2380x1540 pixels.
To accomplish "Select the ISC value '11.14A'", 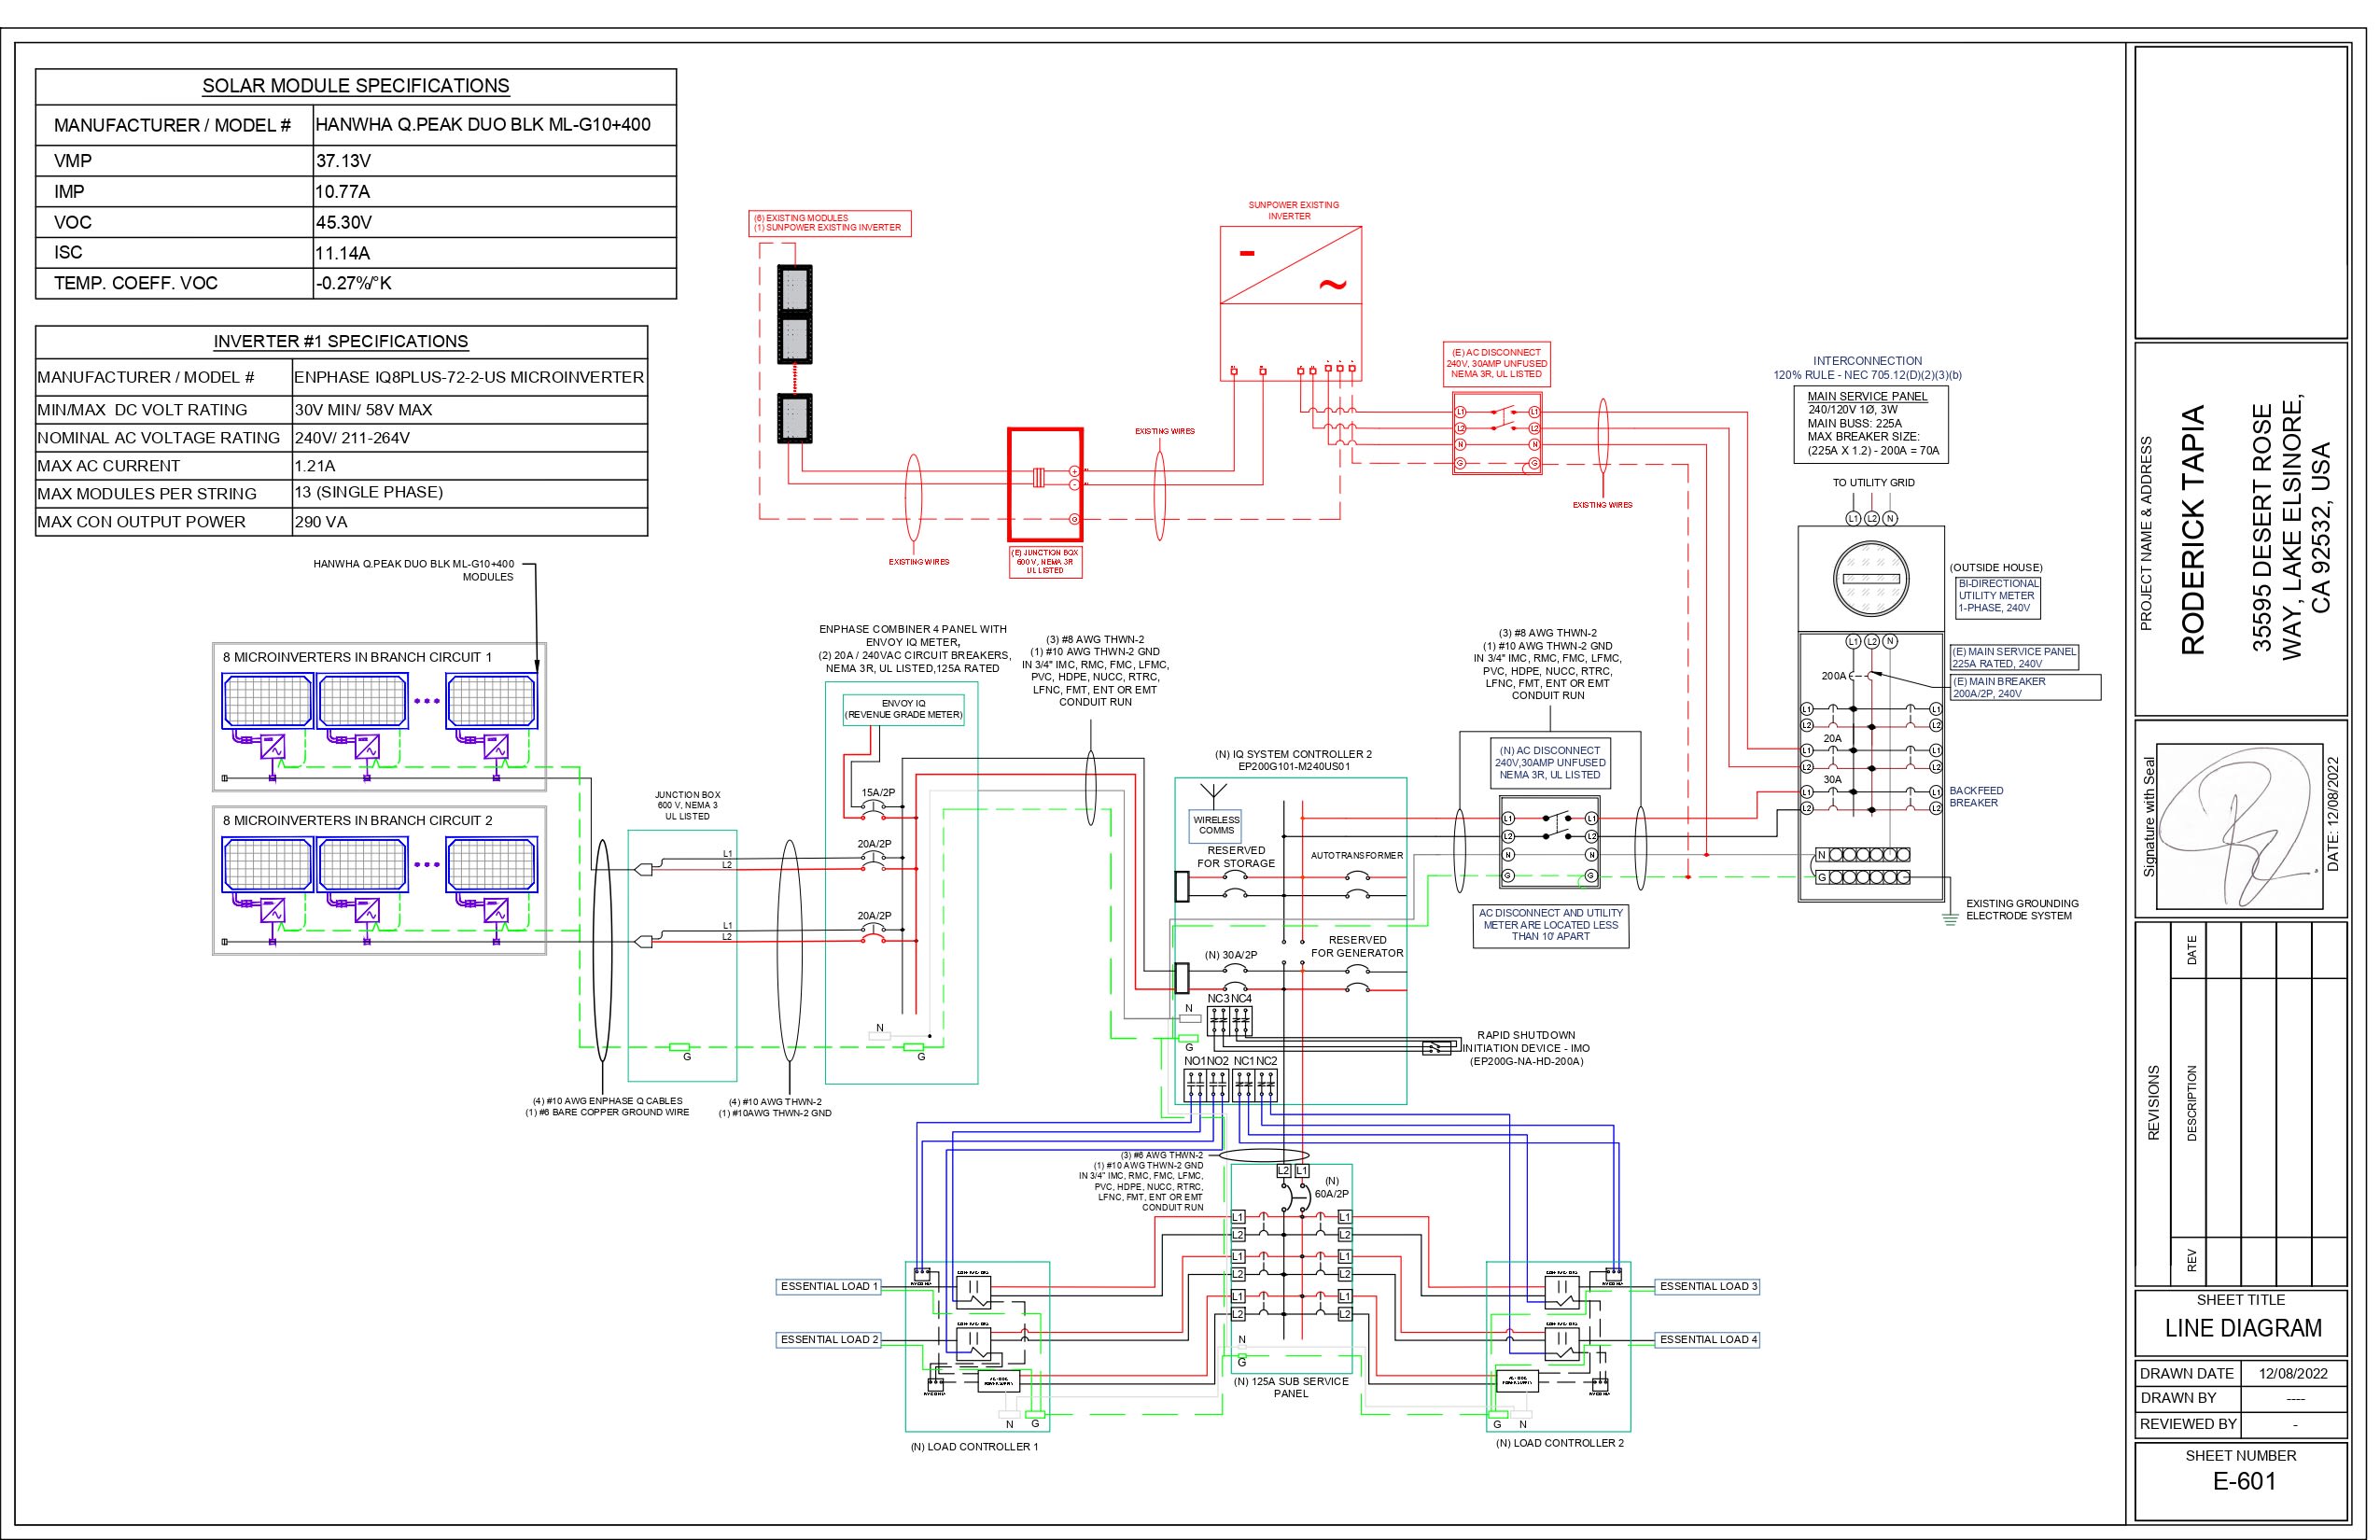I will 343,253.
